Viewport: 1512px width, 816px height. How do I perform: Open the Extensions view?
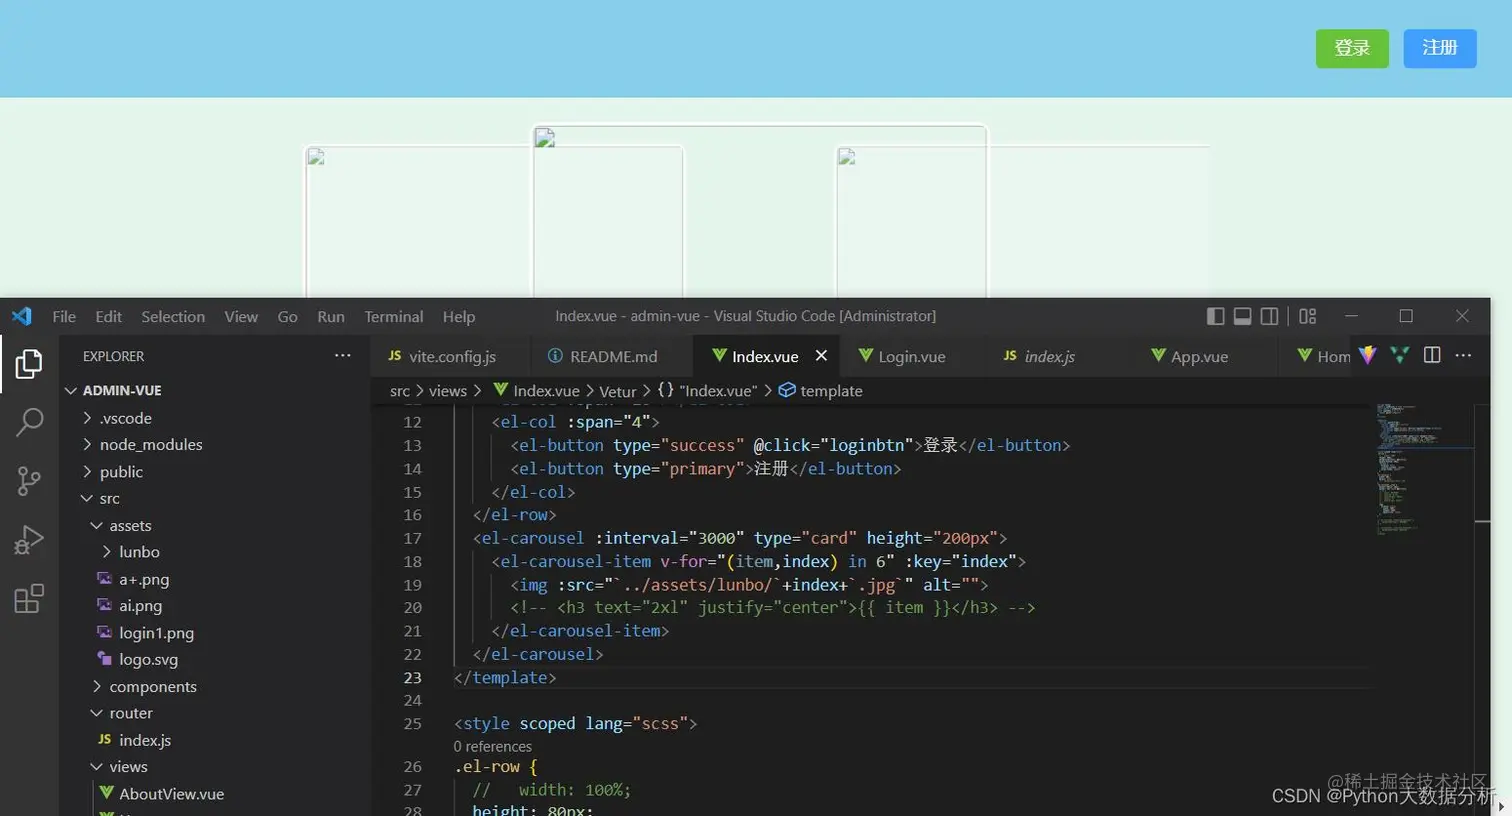point(29,599)
